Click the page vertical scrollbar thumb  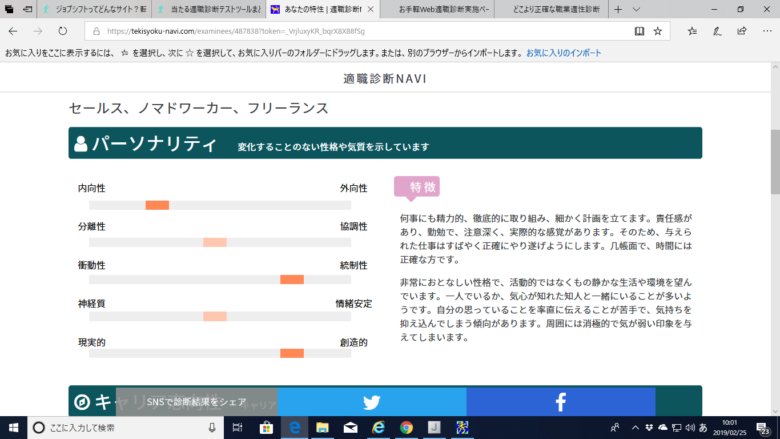pyautogui.click(x=775, y=162)
